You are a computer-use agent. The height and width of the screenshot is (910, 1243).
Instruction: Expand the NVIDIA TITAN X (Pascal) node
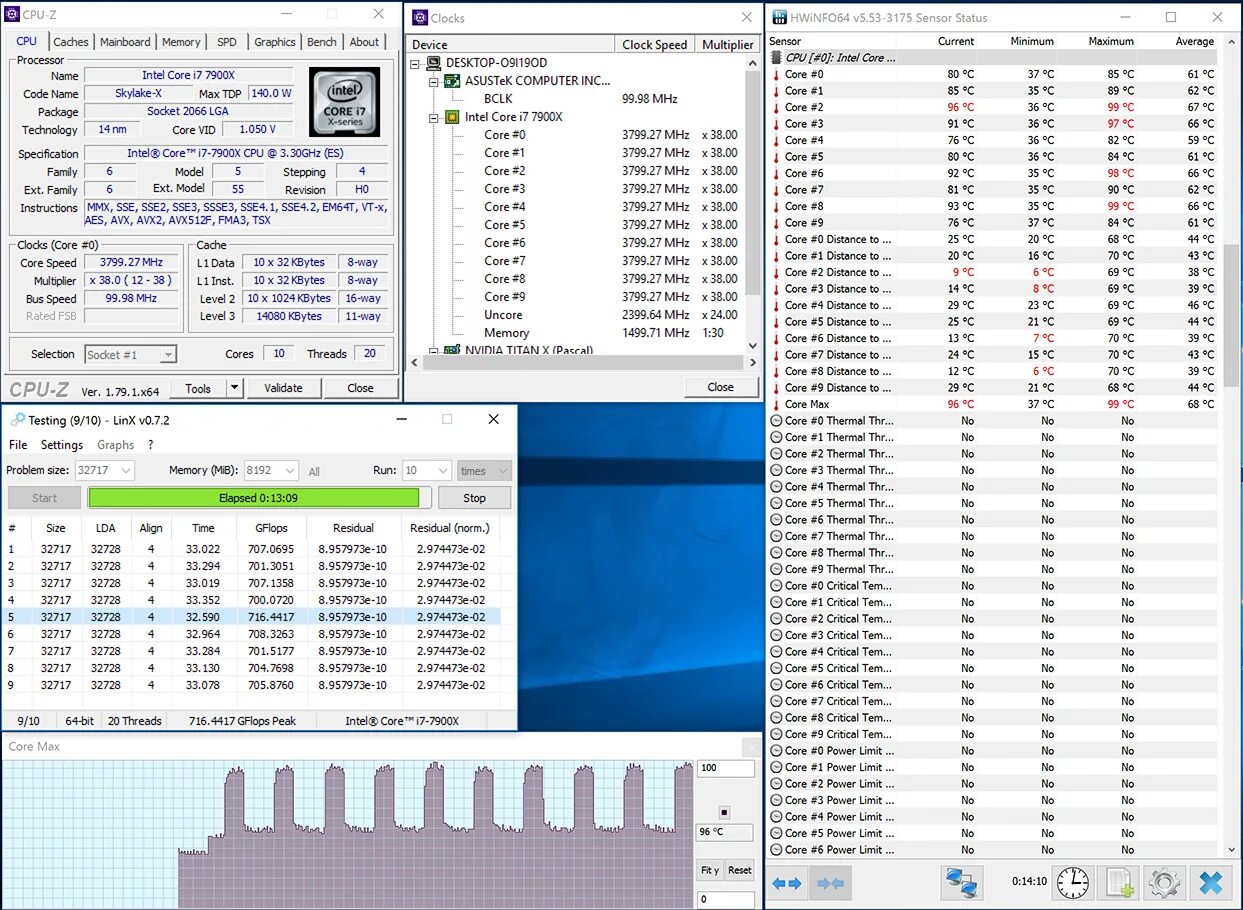(434, 350)
